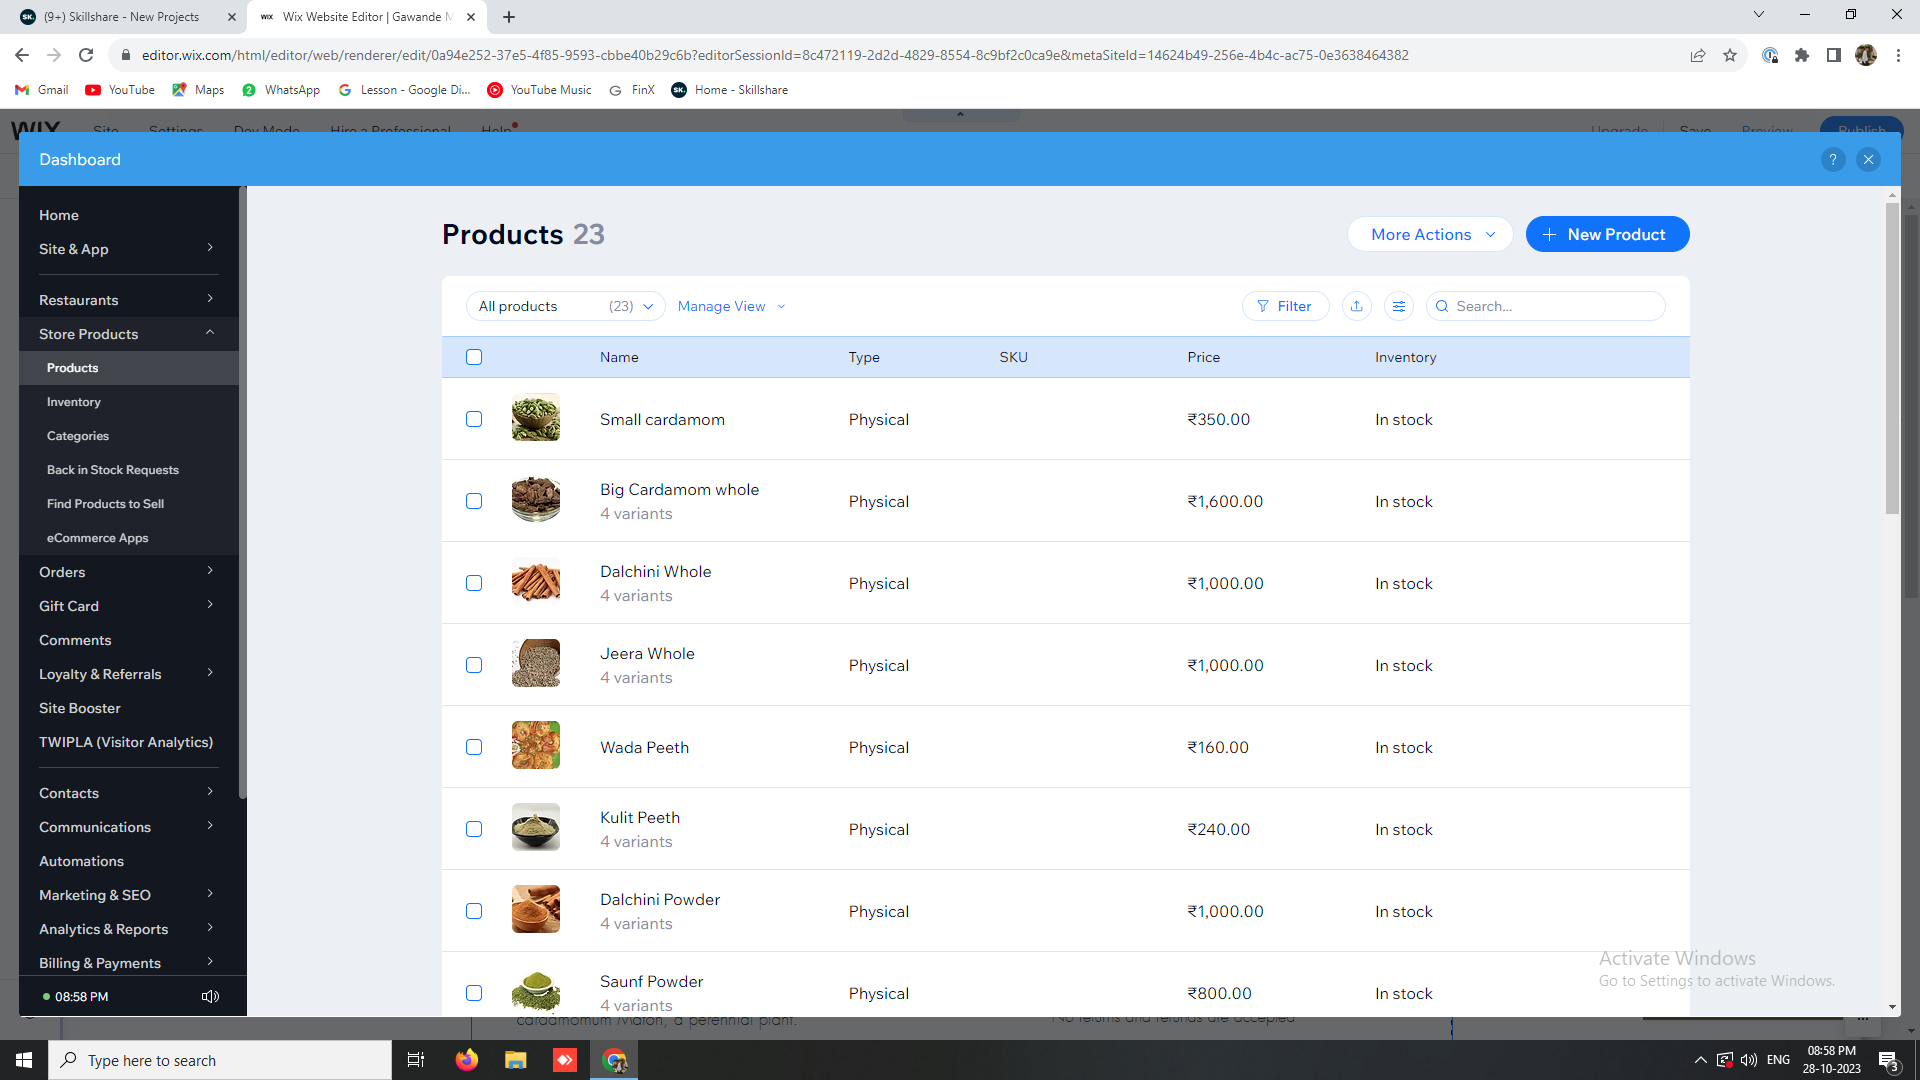This screenshot has width=1920, height=1080.
Task: Open File Explorer from taskbar
Action: point(515,1060)
